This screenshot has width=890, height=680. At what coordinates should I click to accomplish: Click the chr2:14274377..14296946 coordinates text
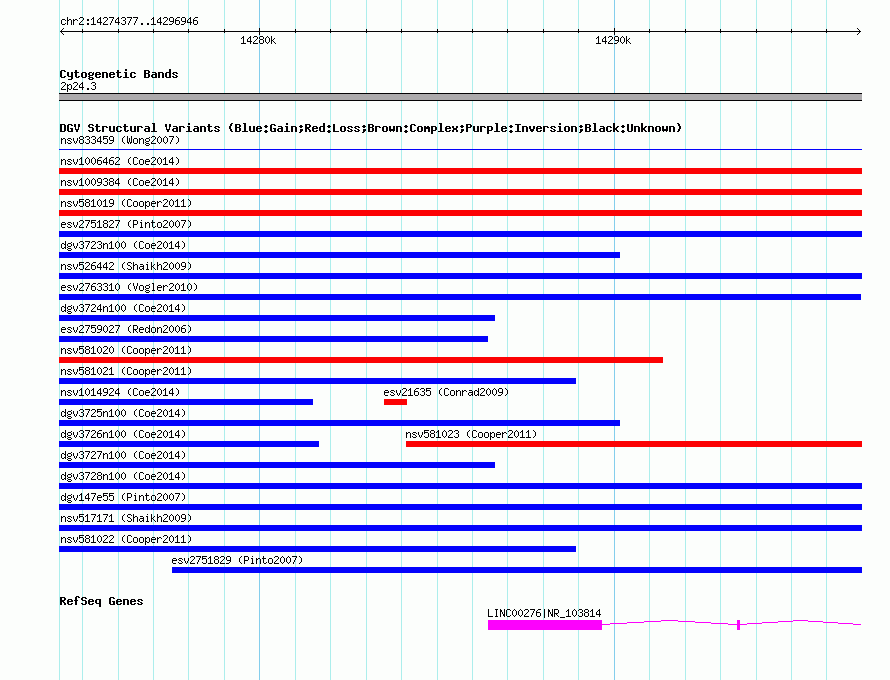coord(129,21)
